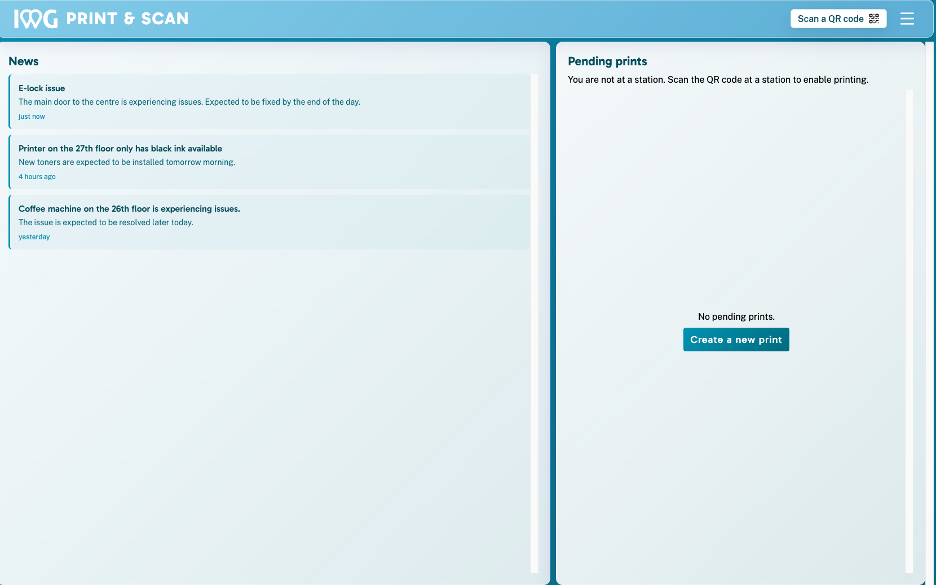Open the hamburger menu in the header
The width and height of the screenshot is (936, 586).
click(907, 19)
